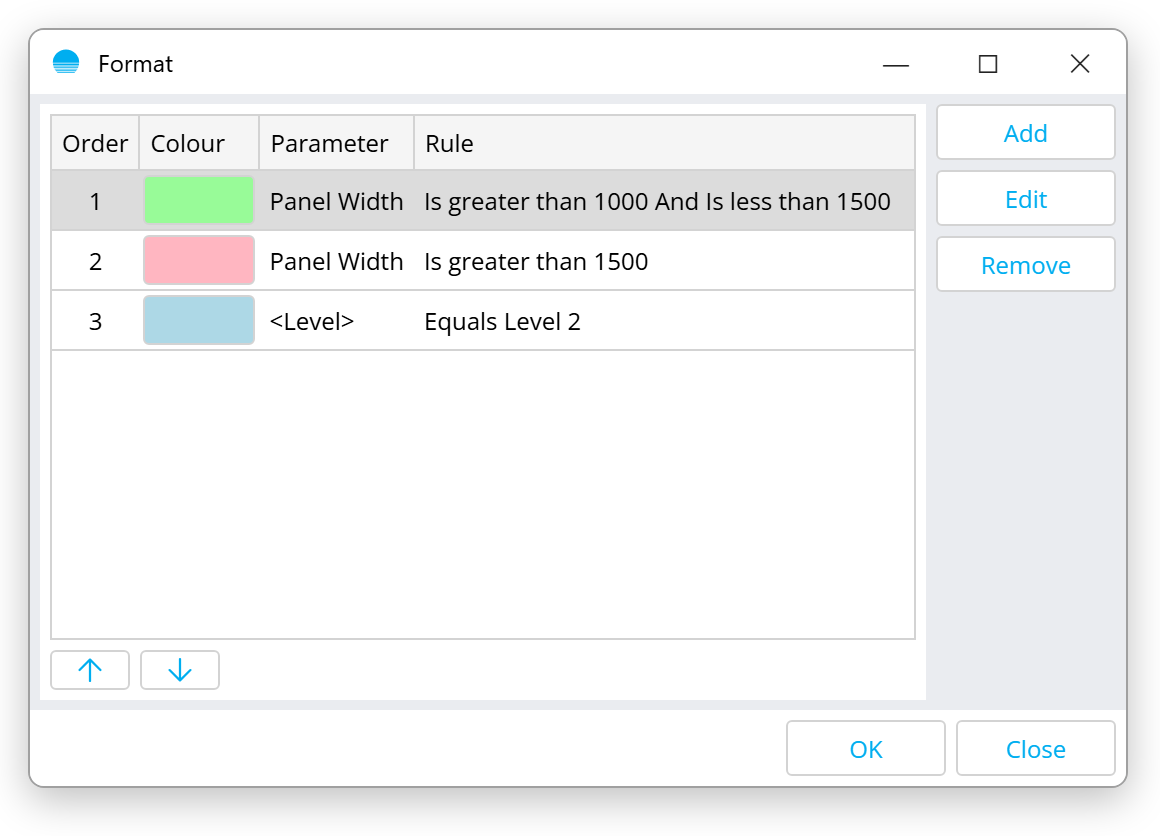Add a new format rule
This screenshot has width=1160, height=836.
1025,132
